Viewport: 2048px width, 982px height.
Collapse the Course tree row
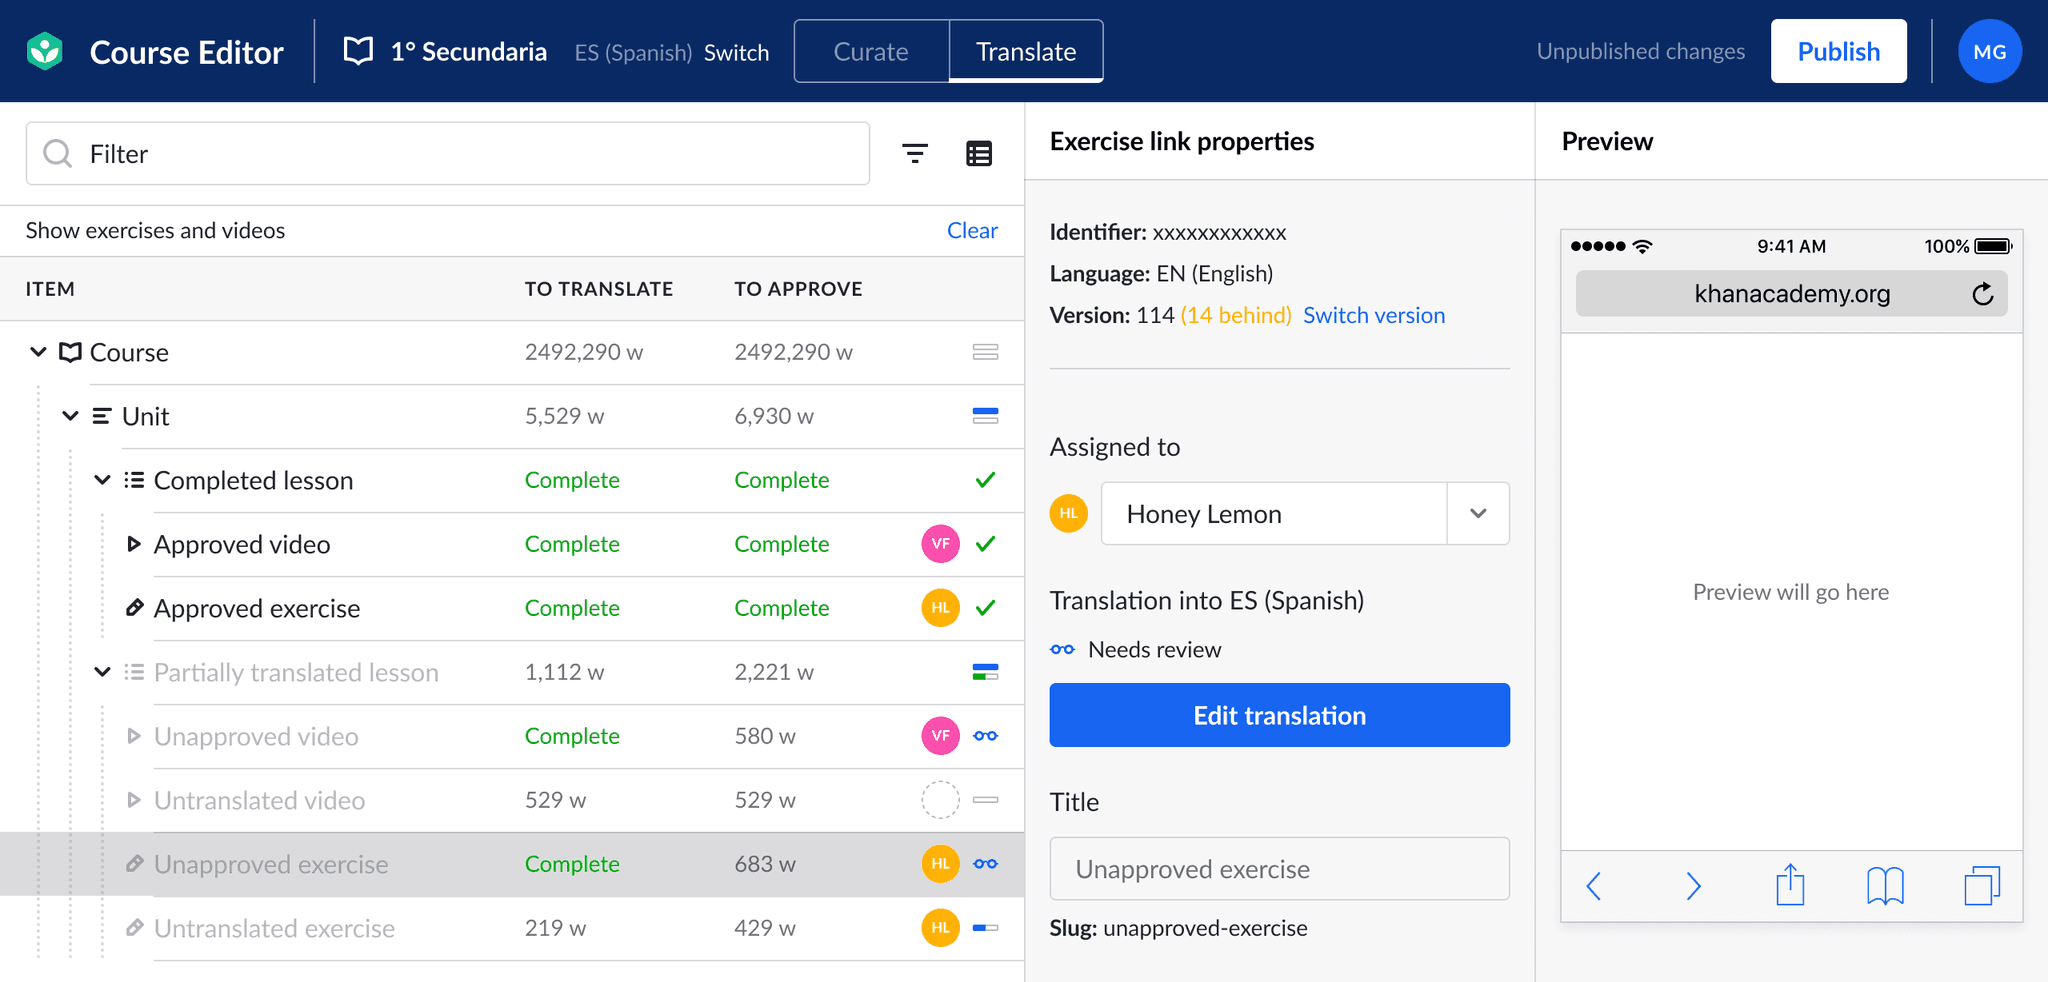click(38, 352)
